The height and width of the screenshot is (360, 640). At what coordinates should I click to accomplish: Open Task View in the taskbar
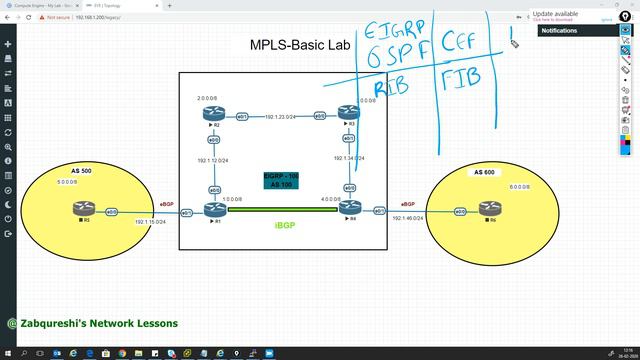coord(40,353)
